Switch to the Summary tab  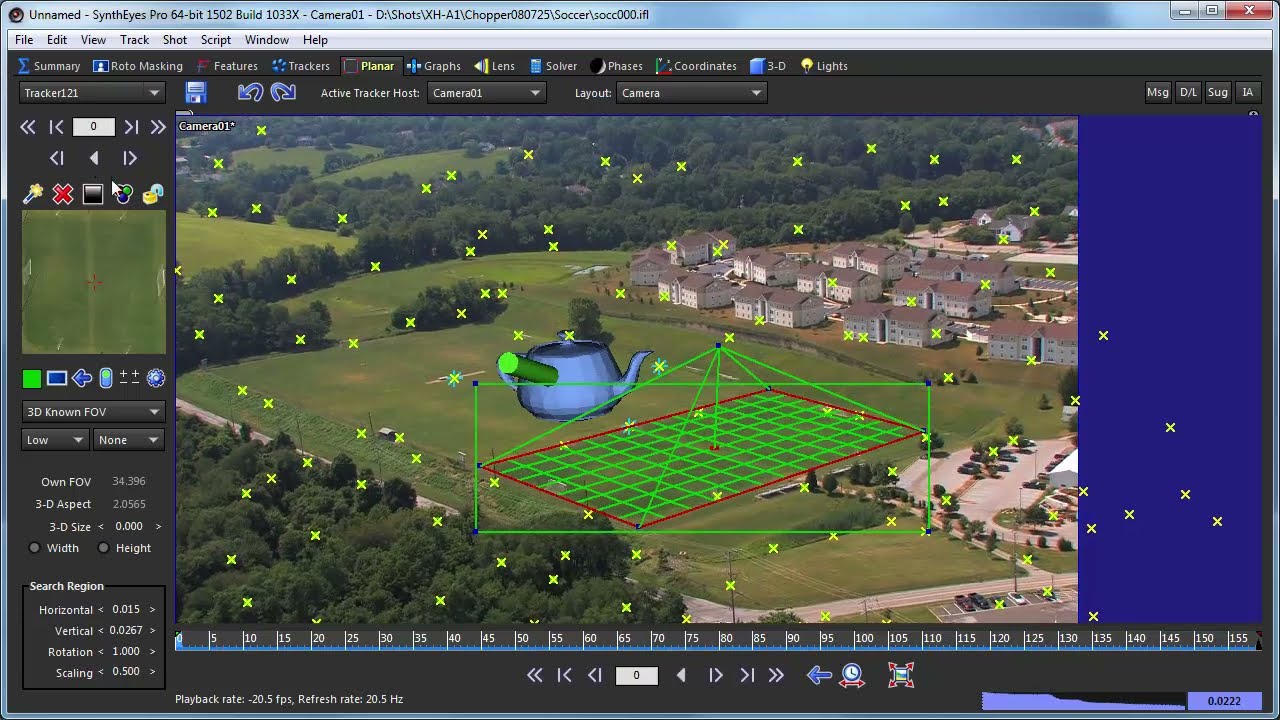pos(49,66)
